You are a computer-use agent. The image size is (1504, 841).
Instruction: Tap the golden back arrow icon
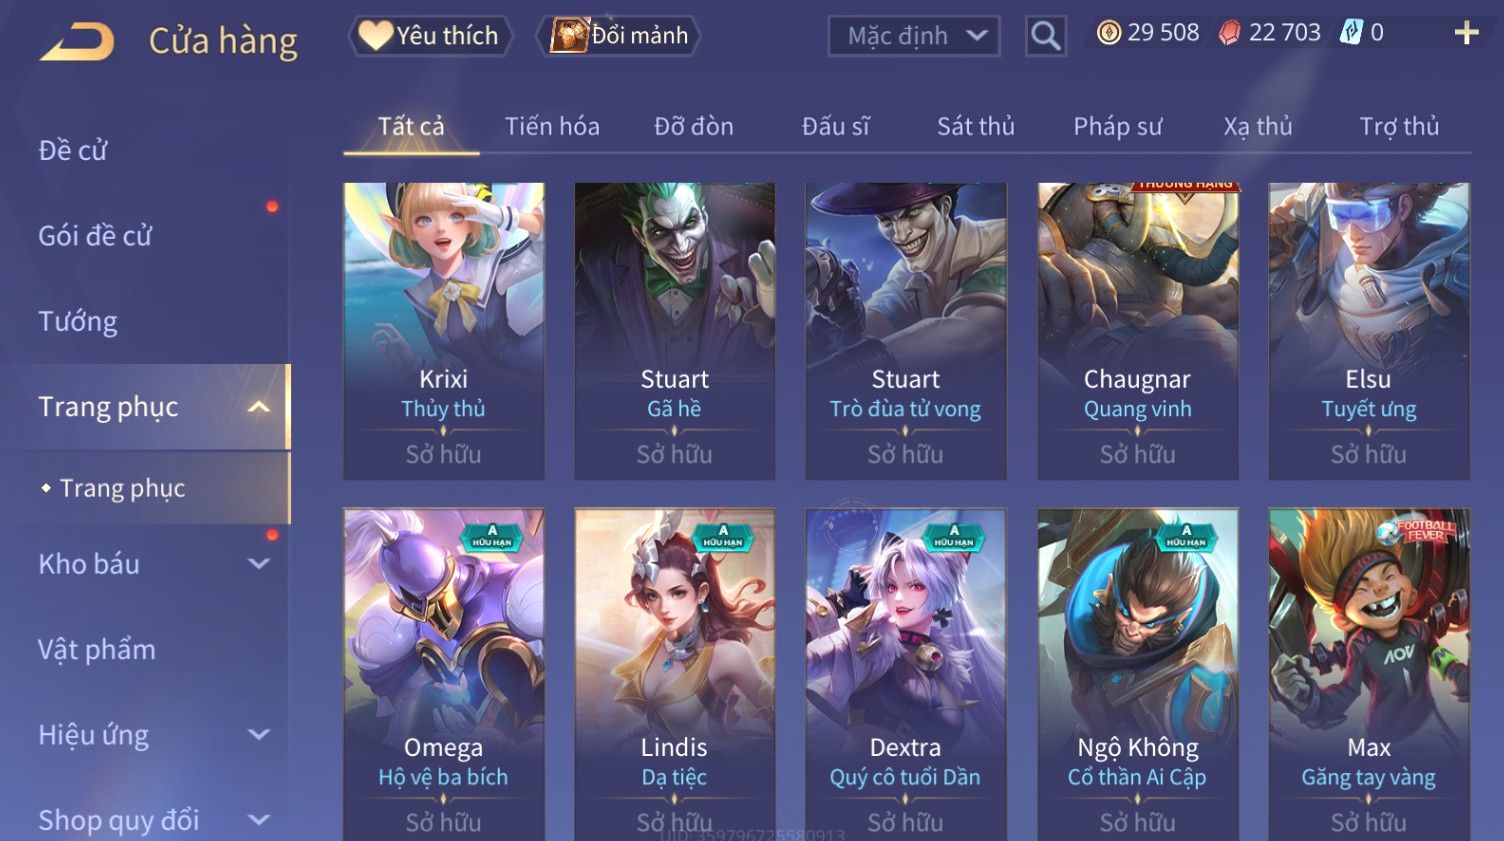(x=77, y=41)
